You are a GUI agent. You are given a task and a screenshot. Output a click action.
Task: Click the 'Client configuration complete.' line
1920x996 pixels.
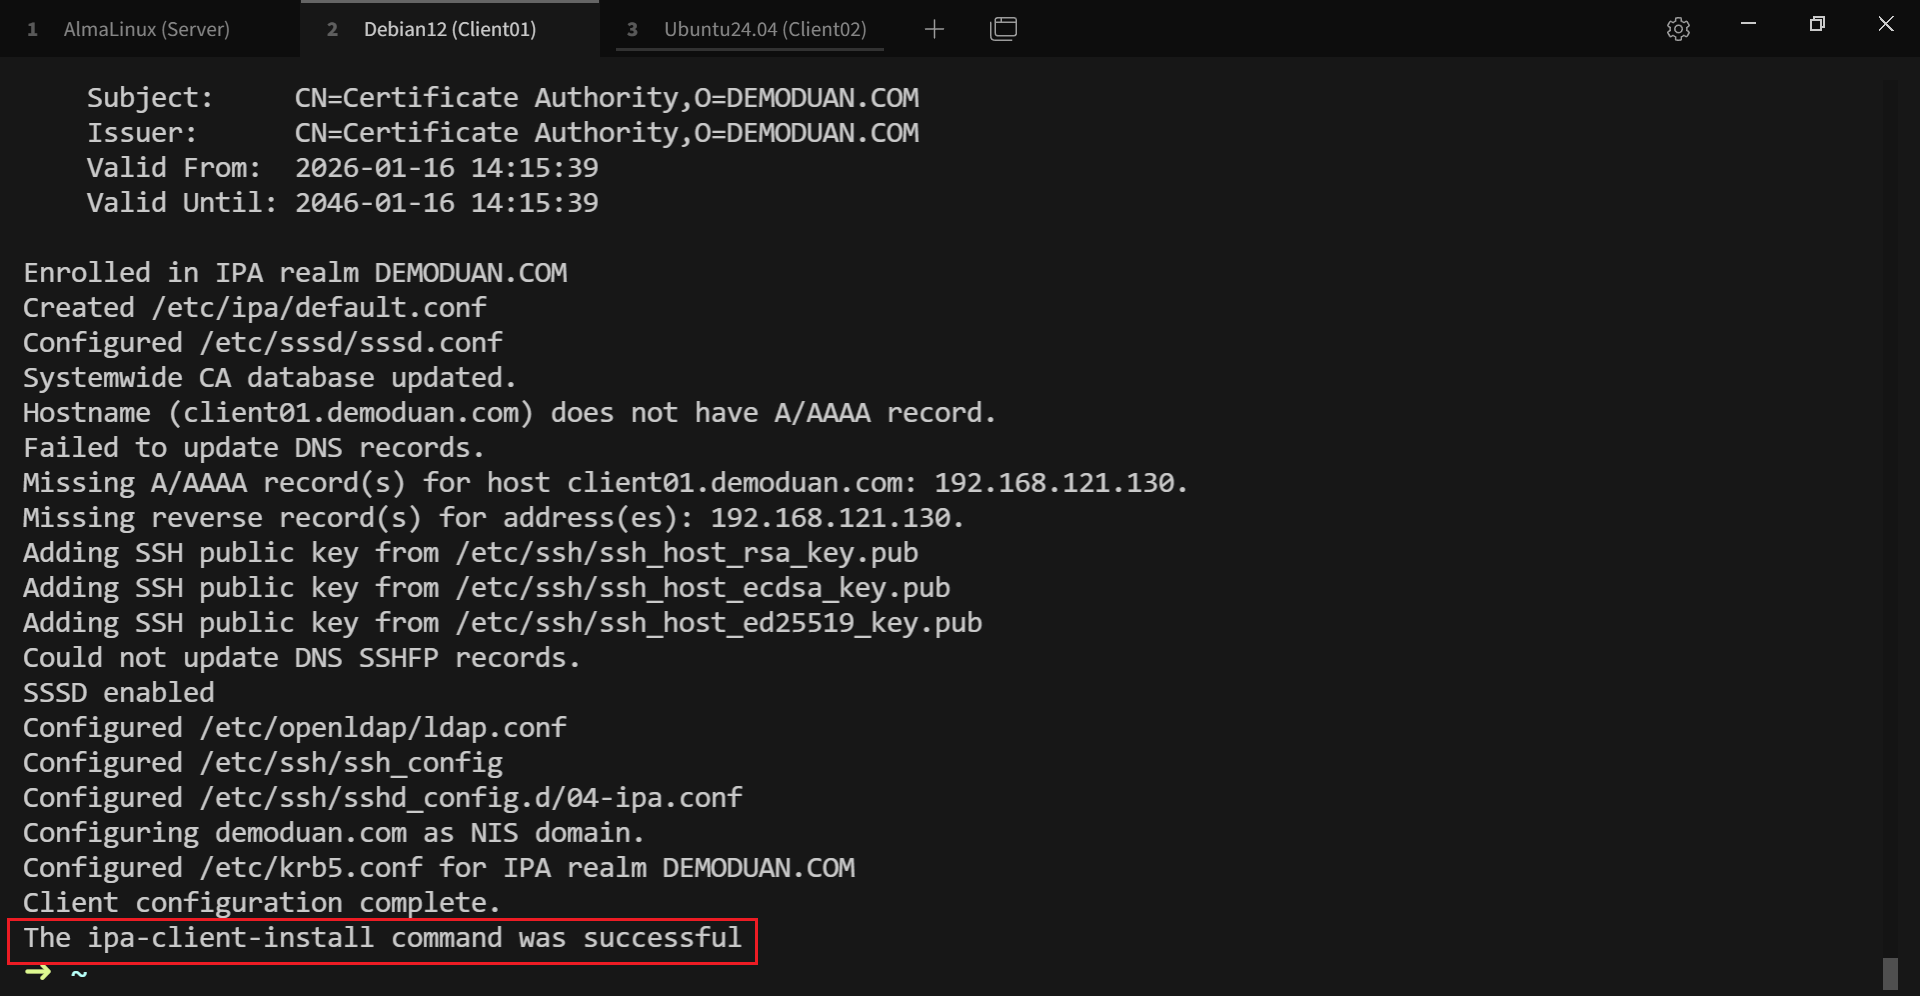click(x=261, y=903)
